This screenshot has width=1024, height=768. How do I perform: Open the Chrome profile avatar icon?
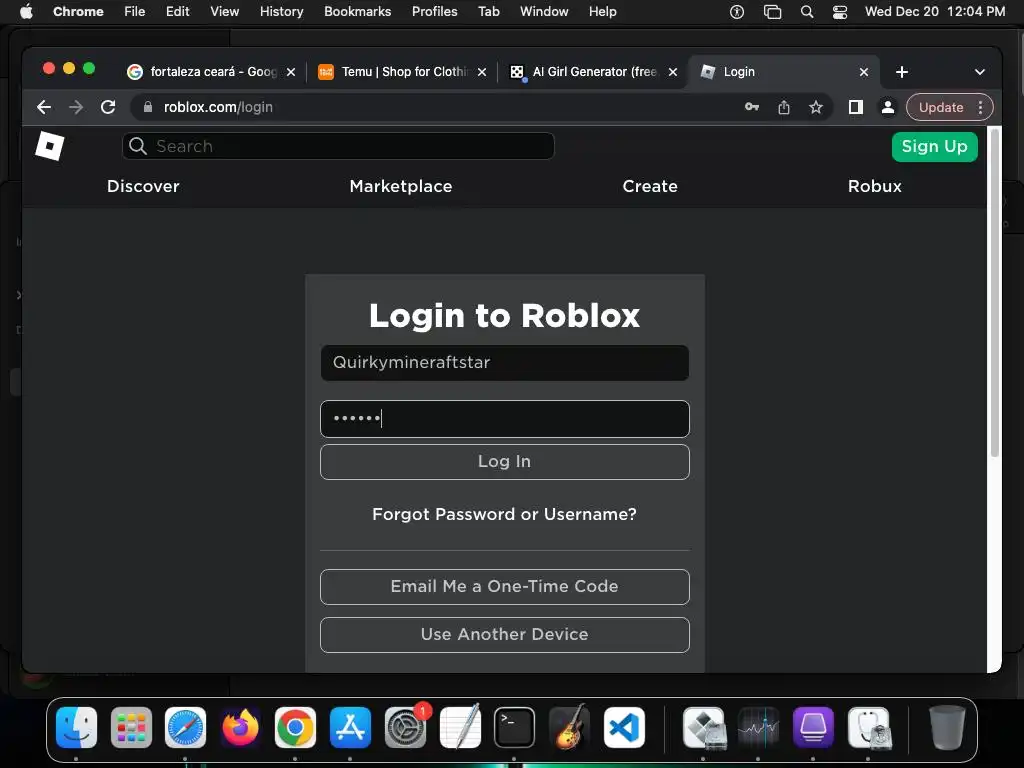point(888,107)
